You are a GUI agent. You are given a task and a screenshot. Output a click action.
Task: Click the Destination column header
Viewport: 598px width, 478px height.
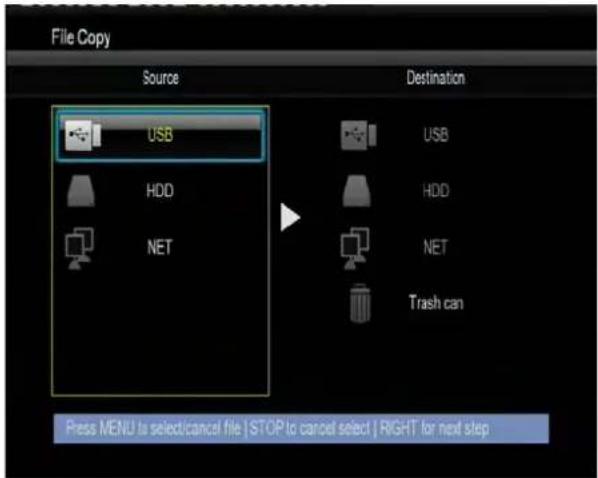(x=436, y=78)
